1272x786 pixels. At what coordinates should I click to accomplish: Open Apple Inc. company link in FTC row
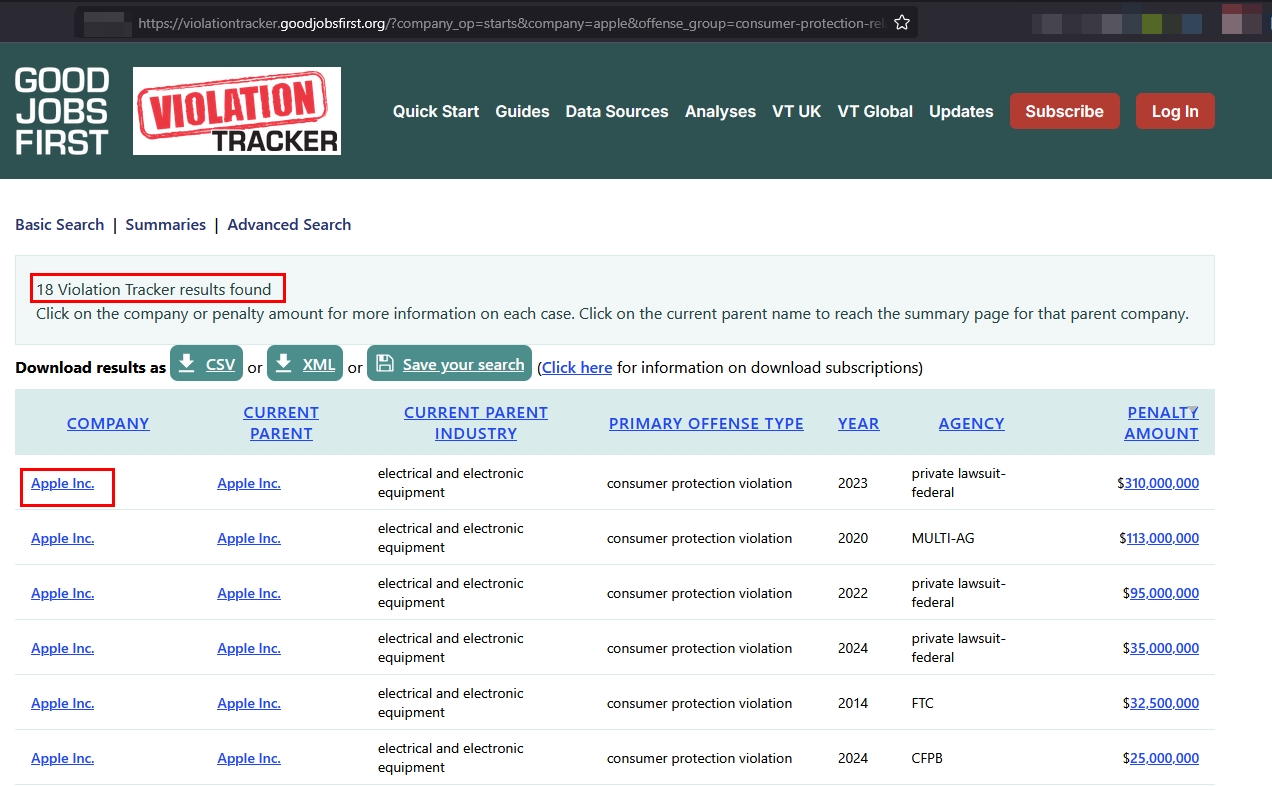coord(62,703)
